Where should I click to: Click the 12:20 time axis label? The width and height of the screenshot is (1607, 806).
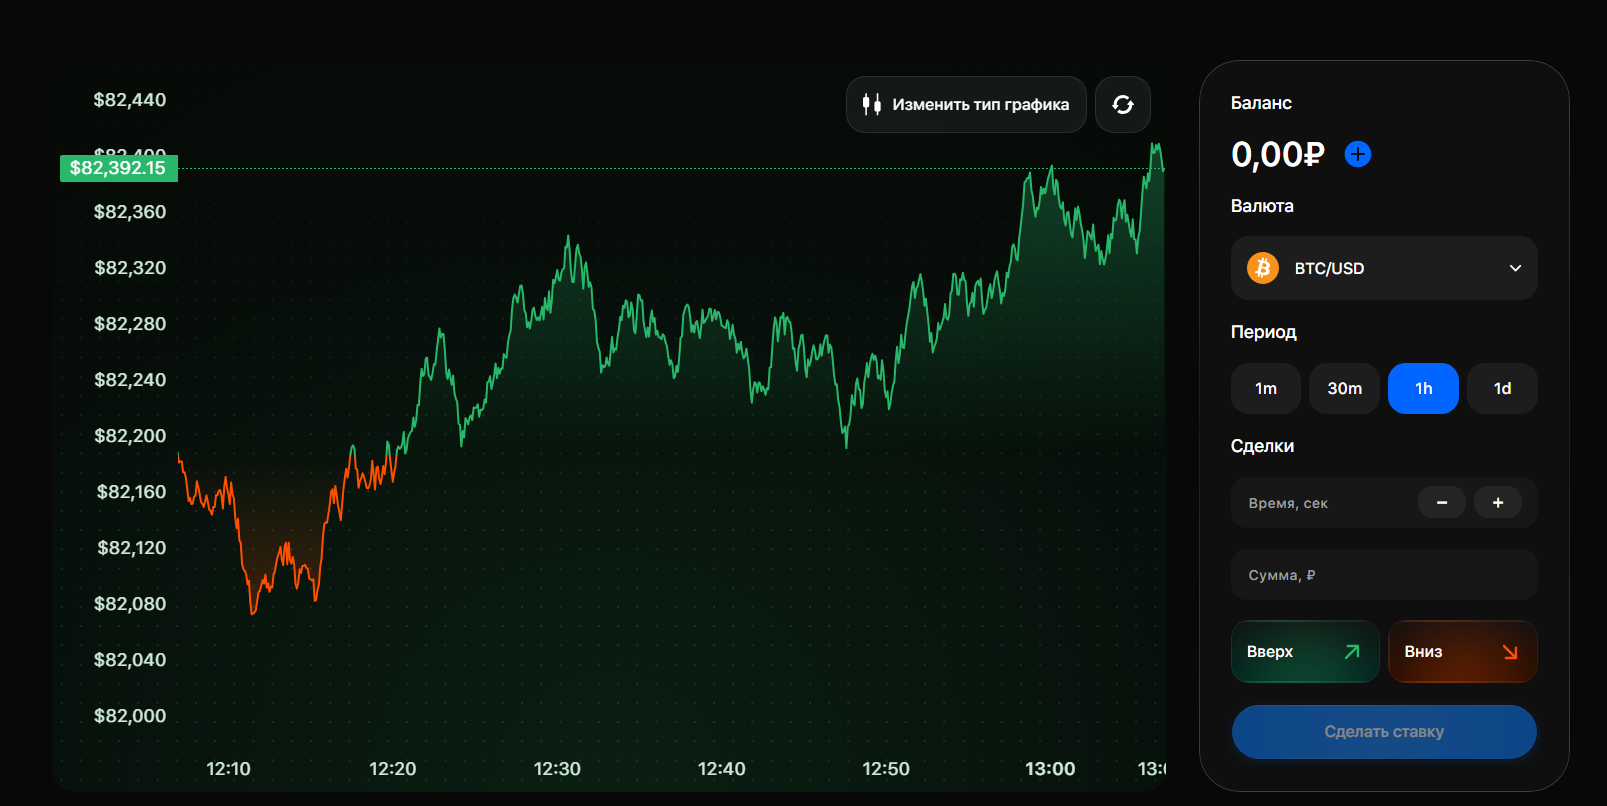[392, 769]
